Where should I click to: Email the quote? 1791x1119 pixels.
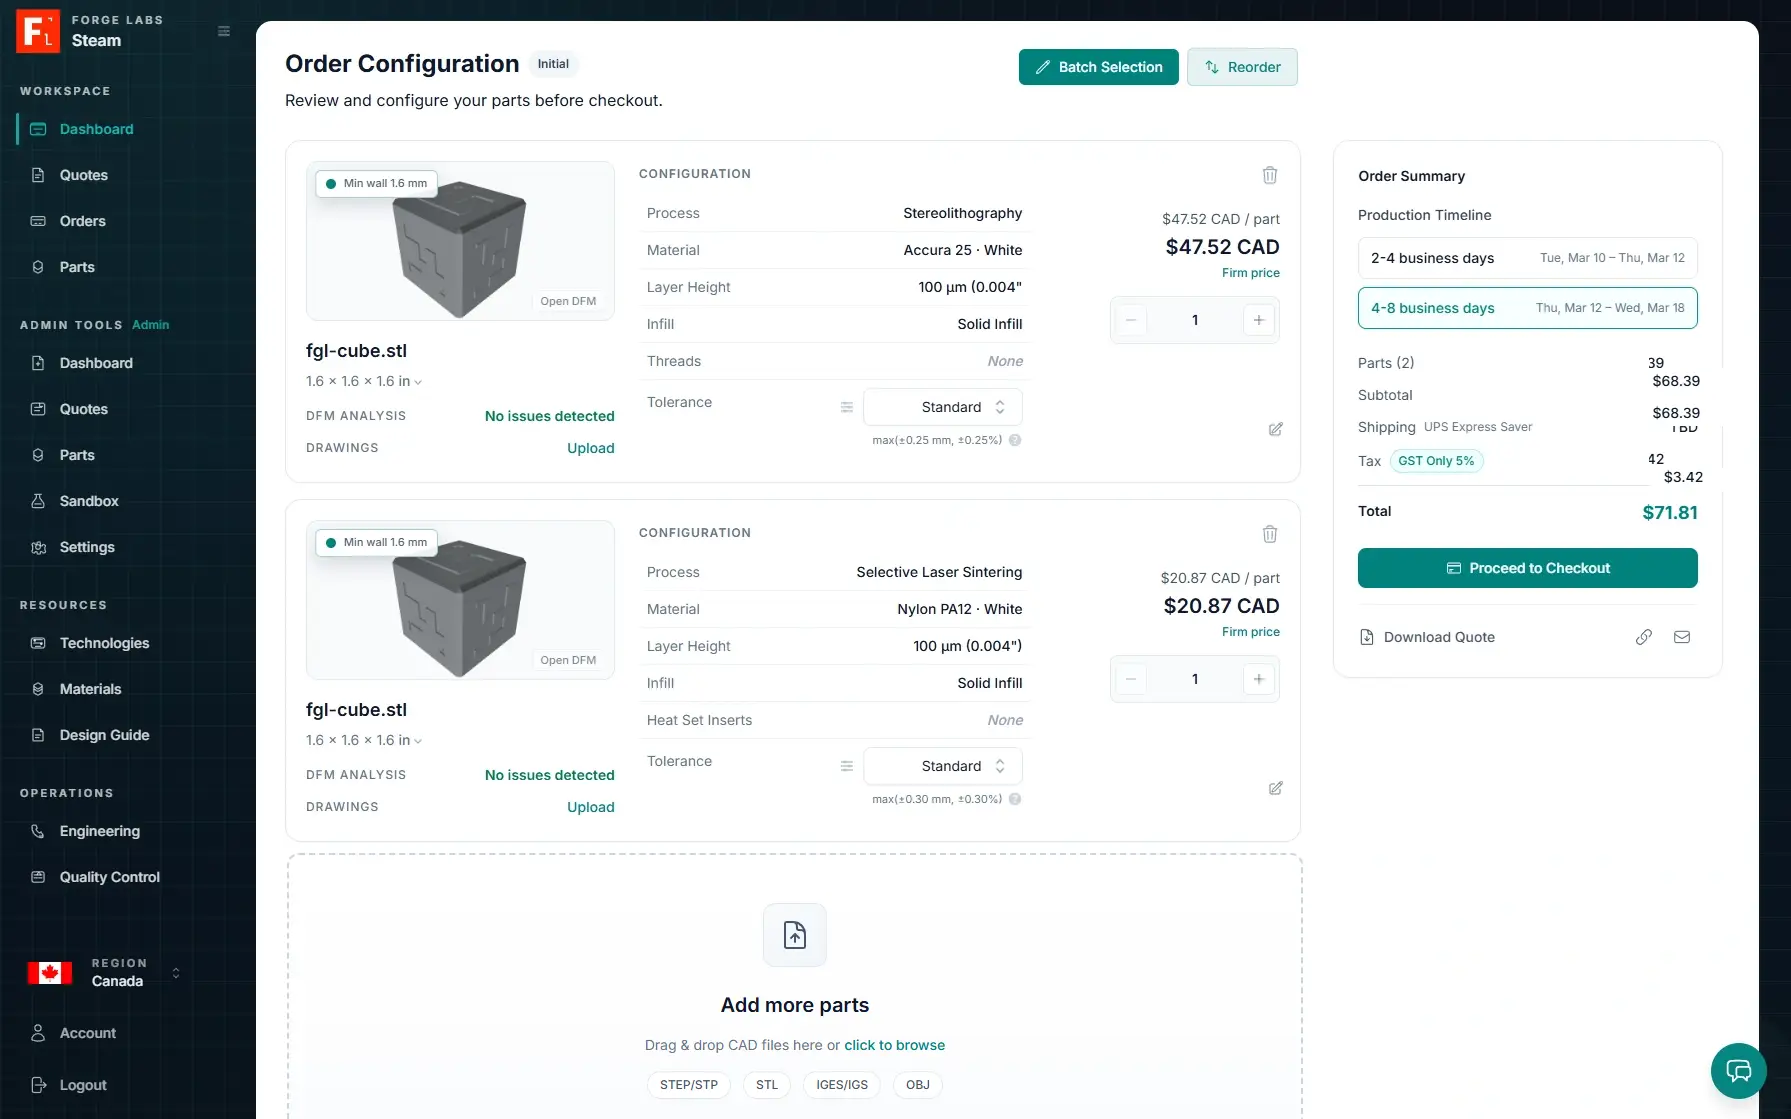click(x=1682, y=637)
